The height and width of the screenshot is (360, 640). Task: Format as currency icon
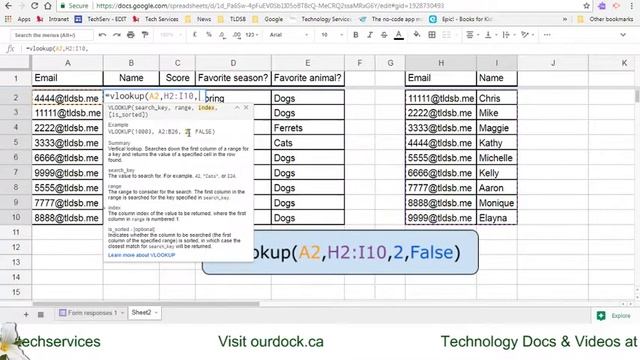(195, 35)
